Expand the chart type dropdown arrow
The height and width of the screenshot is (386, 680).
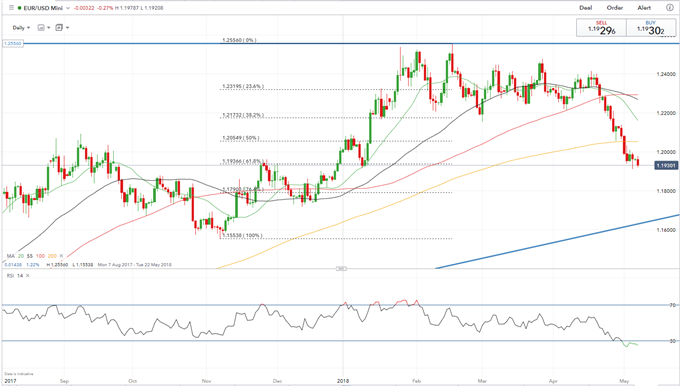point(49,28)
